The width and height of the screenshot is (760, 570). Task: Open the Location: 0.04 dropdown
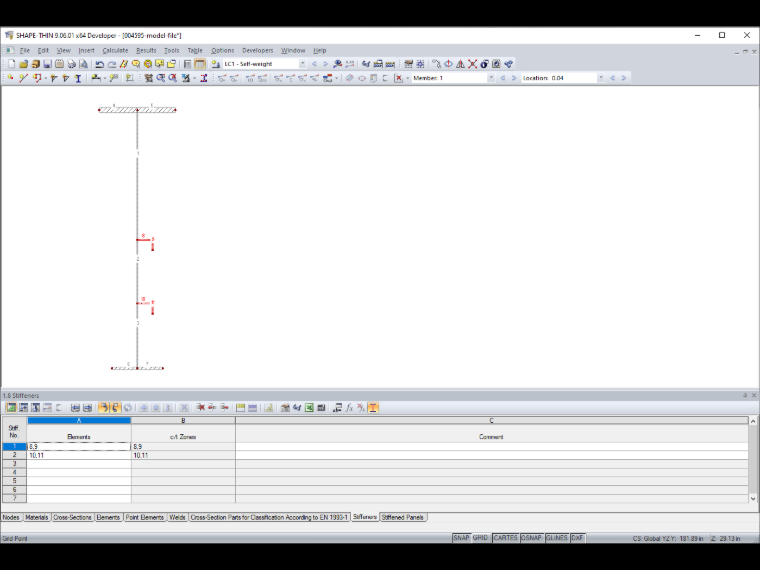[x=601, y=78]
